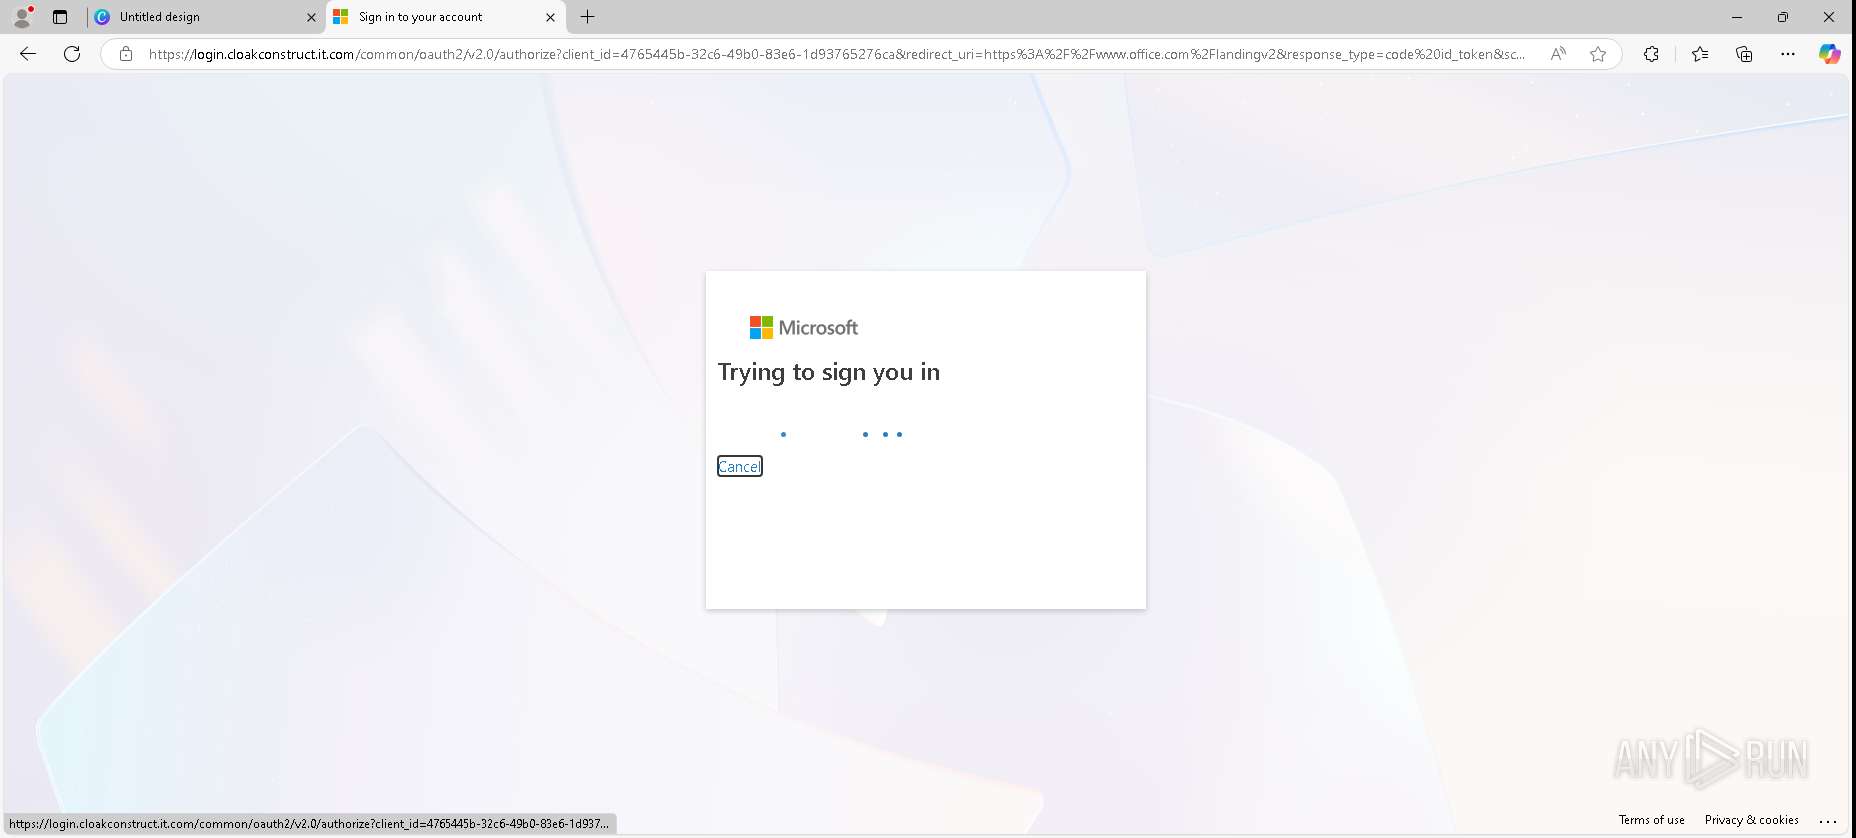Click the address bar URL
This screenshot has height=838, width=1856.
tap(837, 54)
